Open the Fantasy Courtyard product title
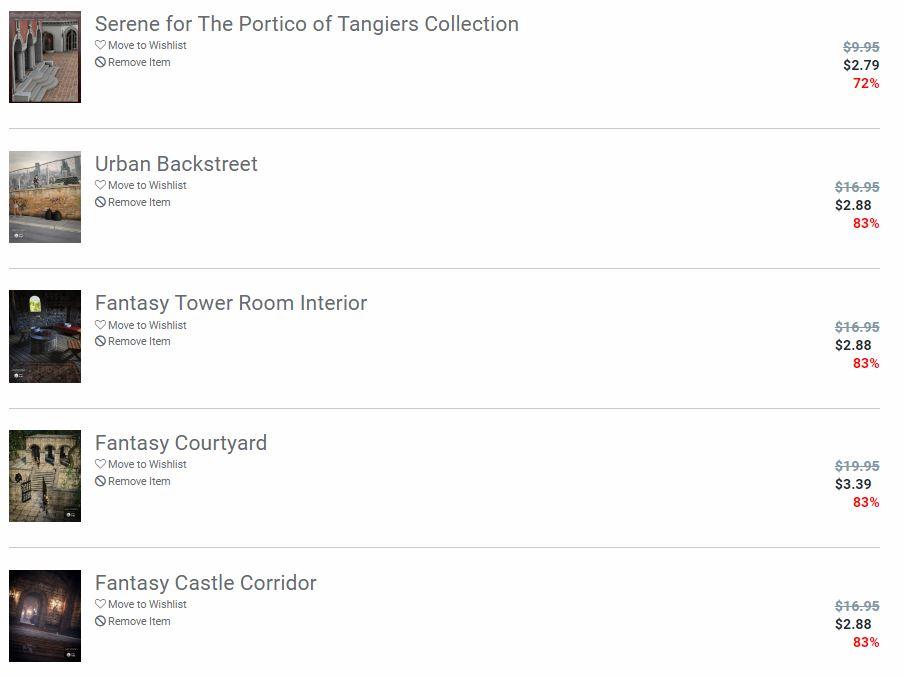Image resolution: width=903 pixels, height=678 pixels. click(x=180, y=443)
